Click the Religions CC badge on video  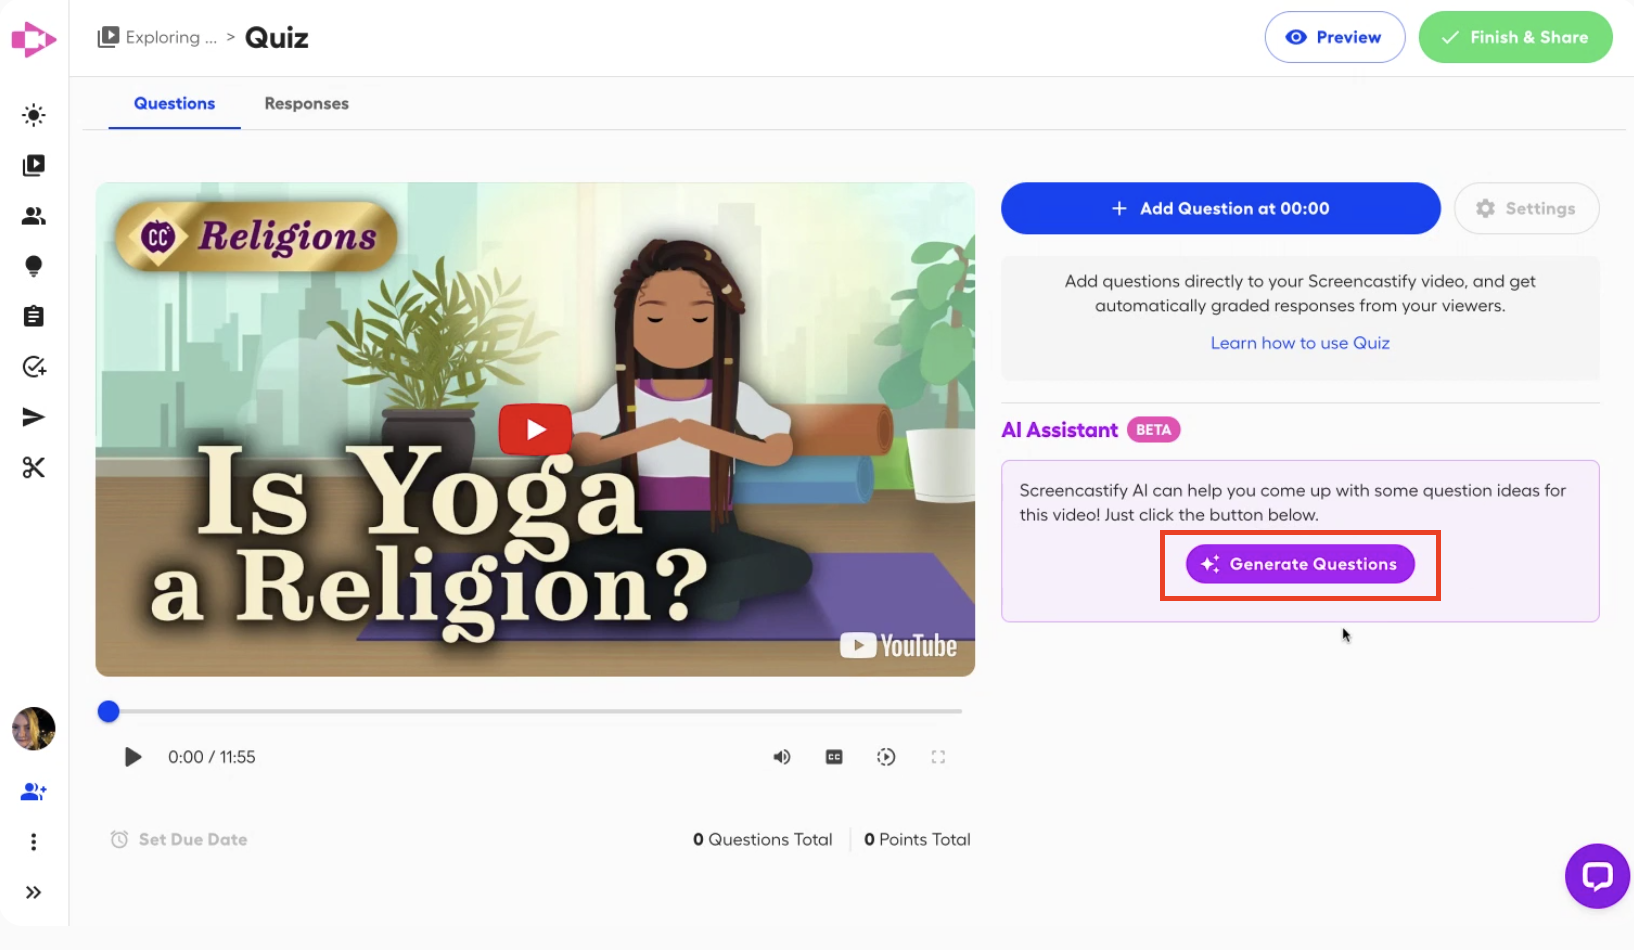tap(256, 237)
